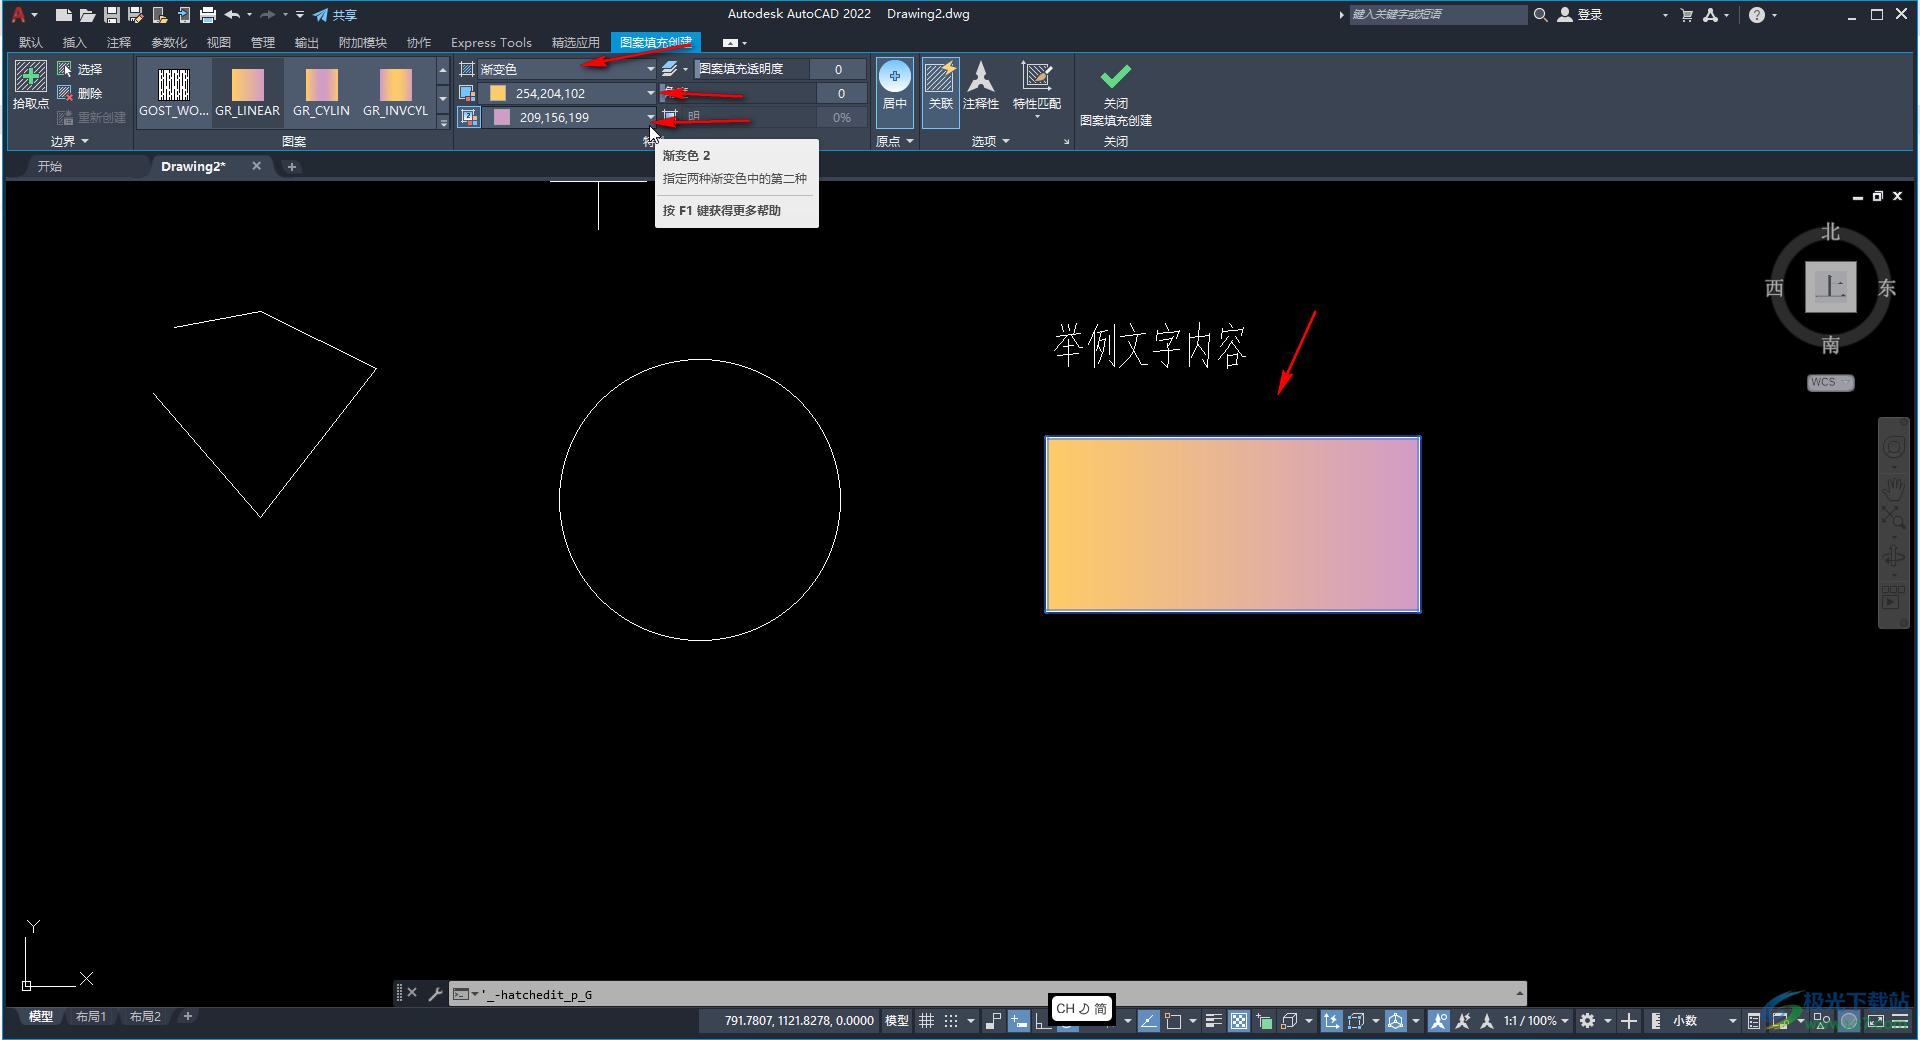
Task: Expand the 选项 panel title
Action: (990, 142)
